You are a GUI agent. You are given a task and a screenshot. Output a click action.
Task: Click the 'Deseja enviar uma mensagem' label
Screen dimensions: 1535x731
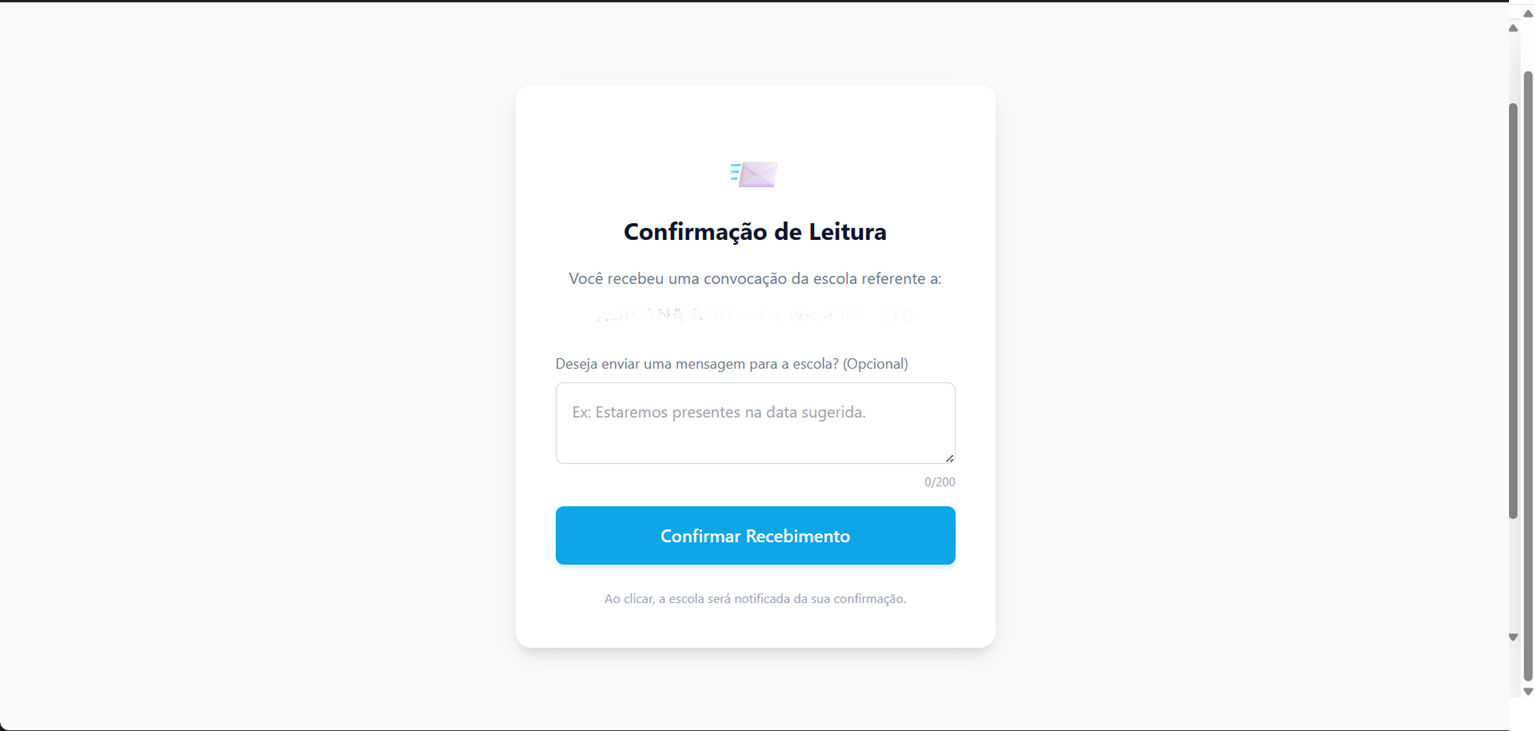732,364
